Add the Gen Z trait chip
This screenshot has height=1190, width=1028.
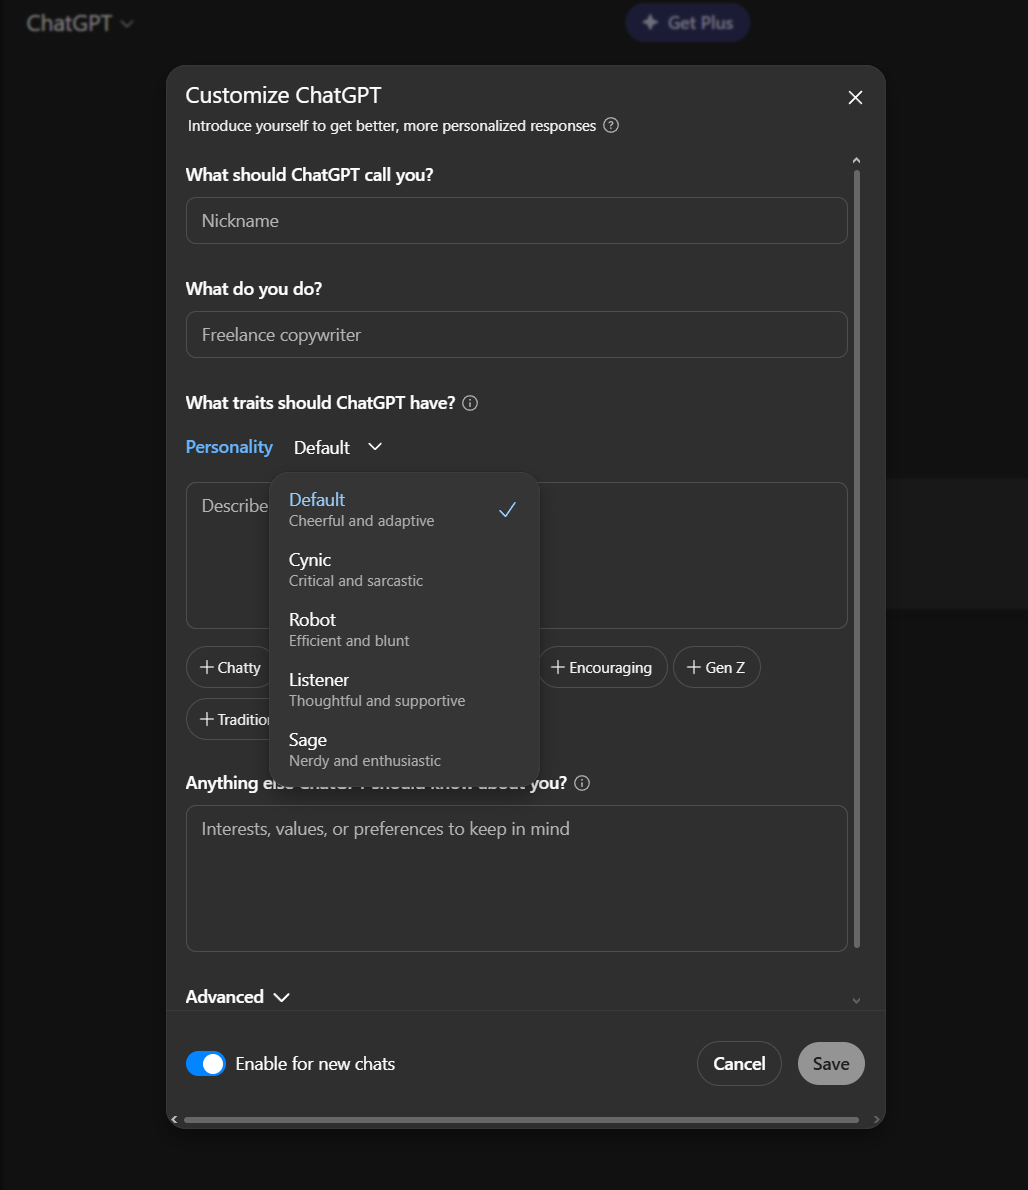[716, 668]
